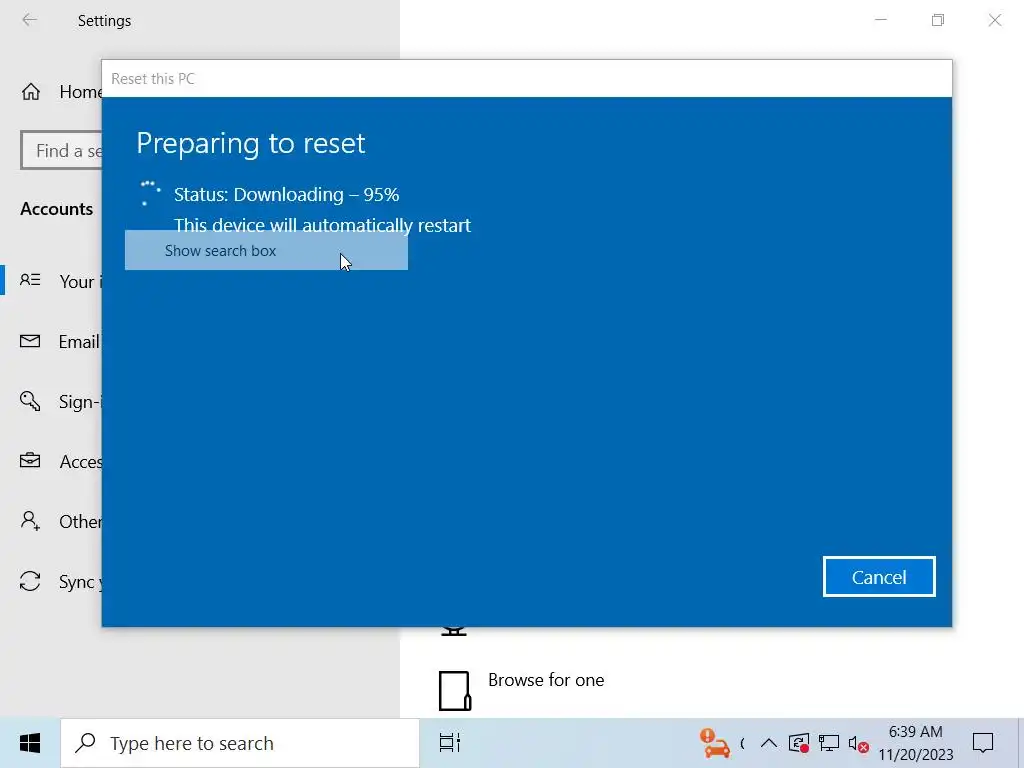Image resolution: width=1024 pixels, height=768 pixels.
Task: Show hidden tray icons chevron
Action: click(769, 743)
